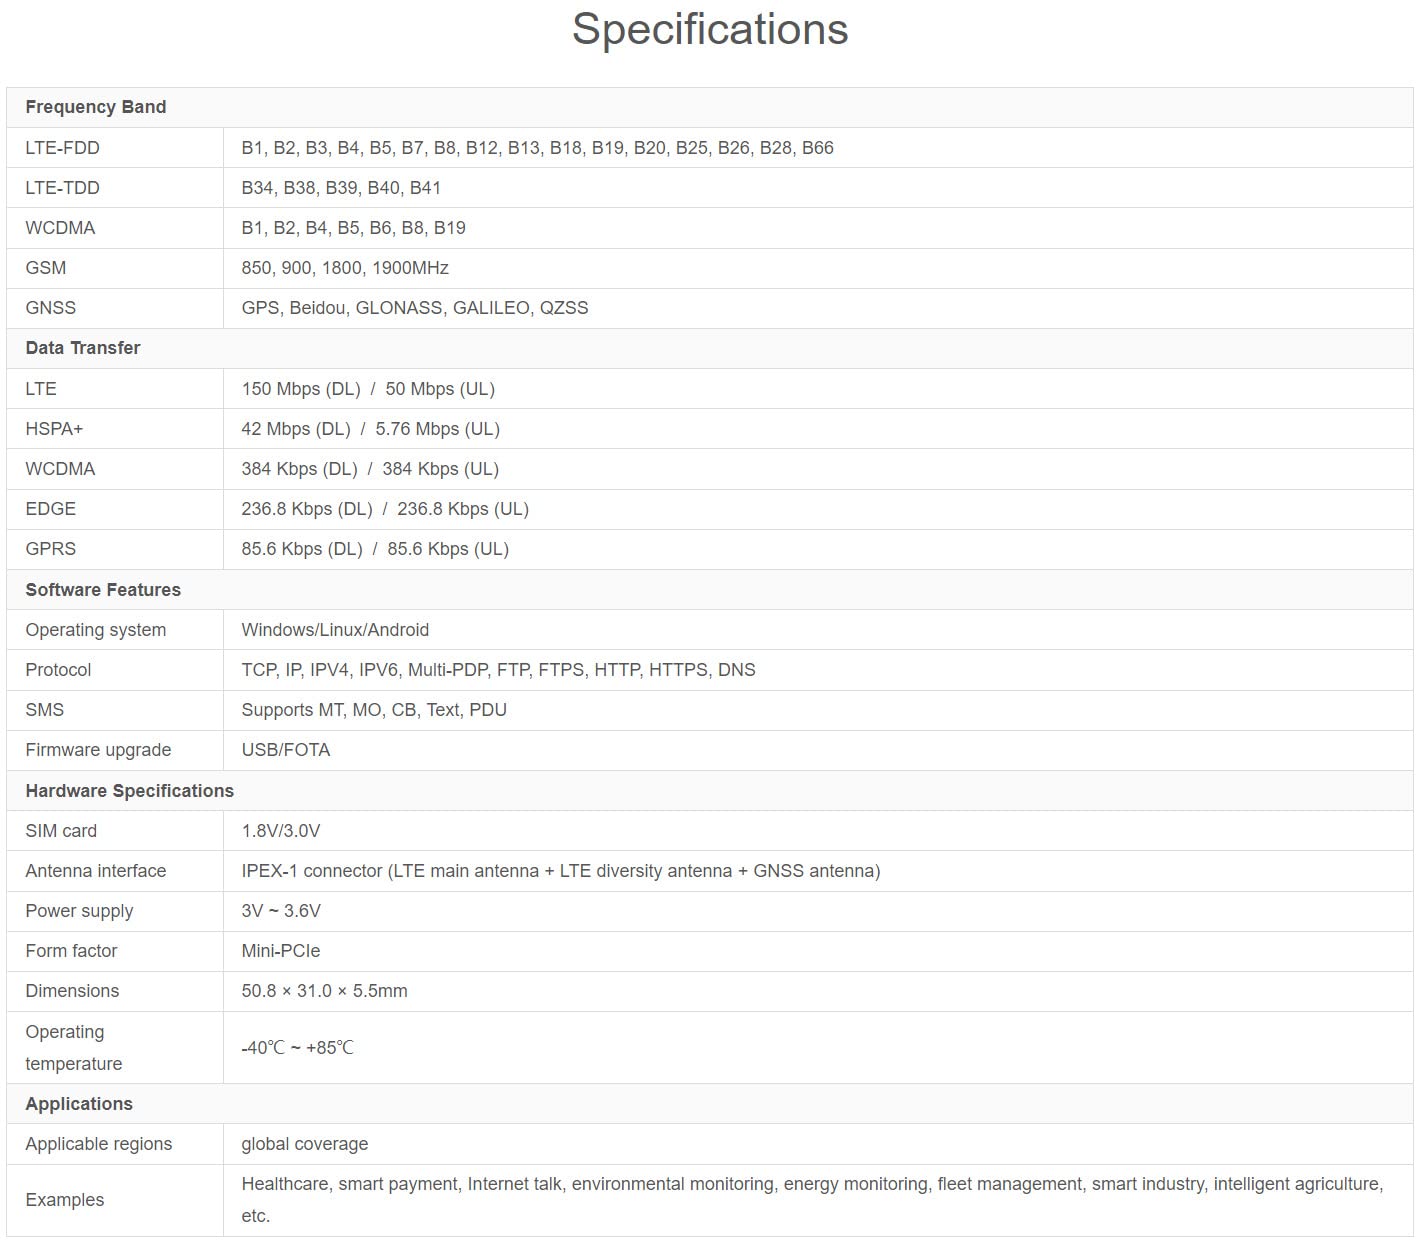Select the Protocol row label
1420x1243 pixels.
58,670
